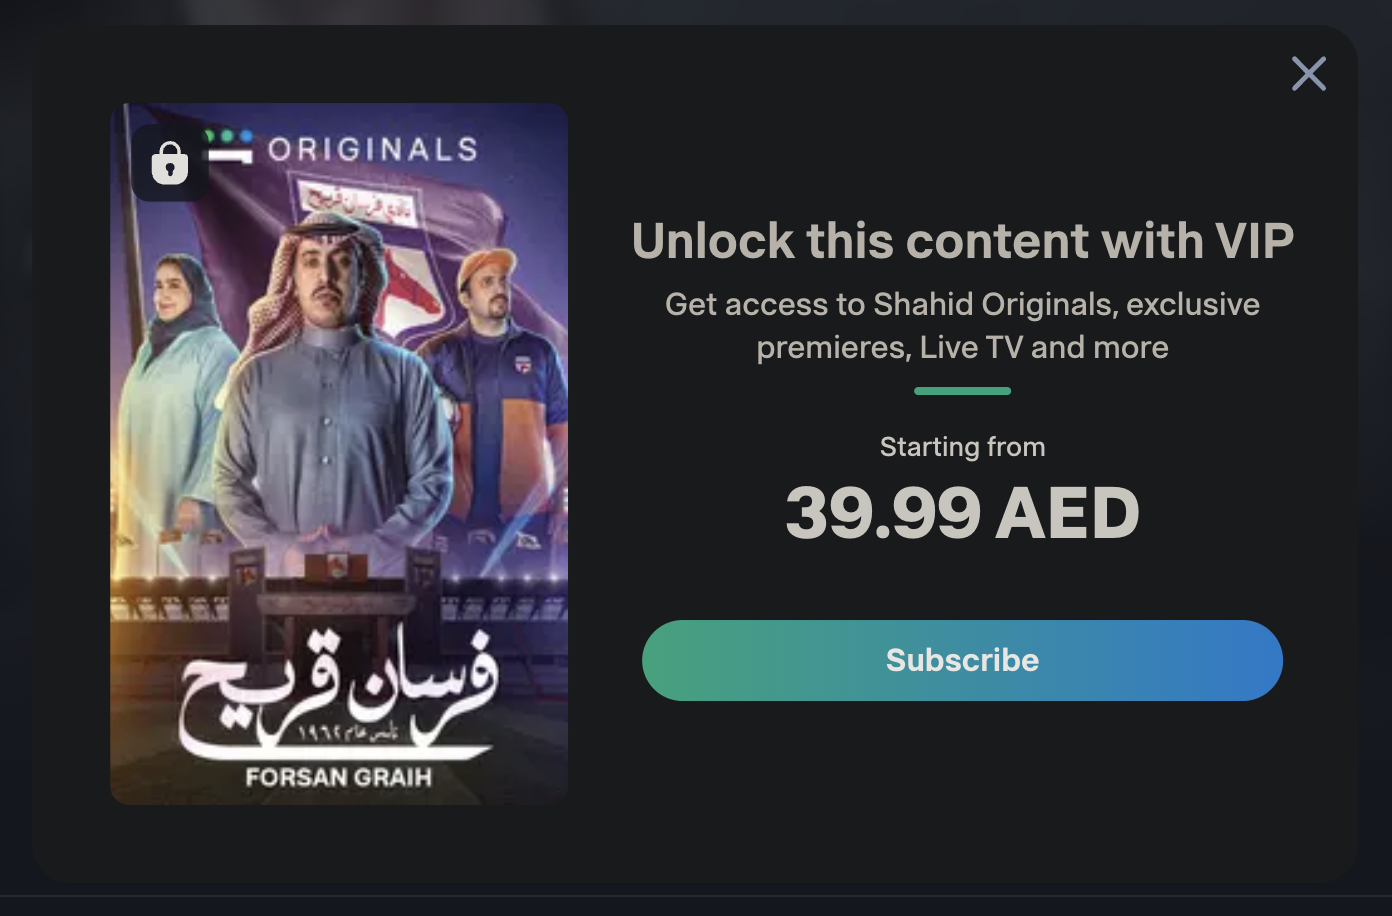Screen dimensions: 1392x916
Task: Click the green divider line under description
Action: coord(962,391)
